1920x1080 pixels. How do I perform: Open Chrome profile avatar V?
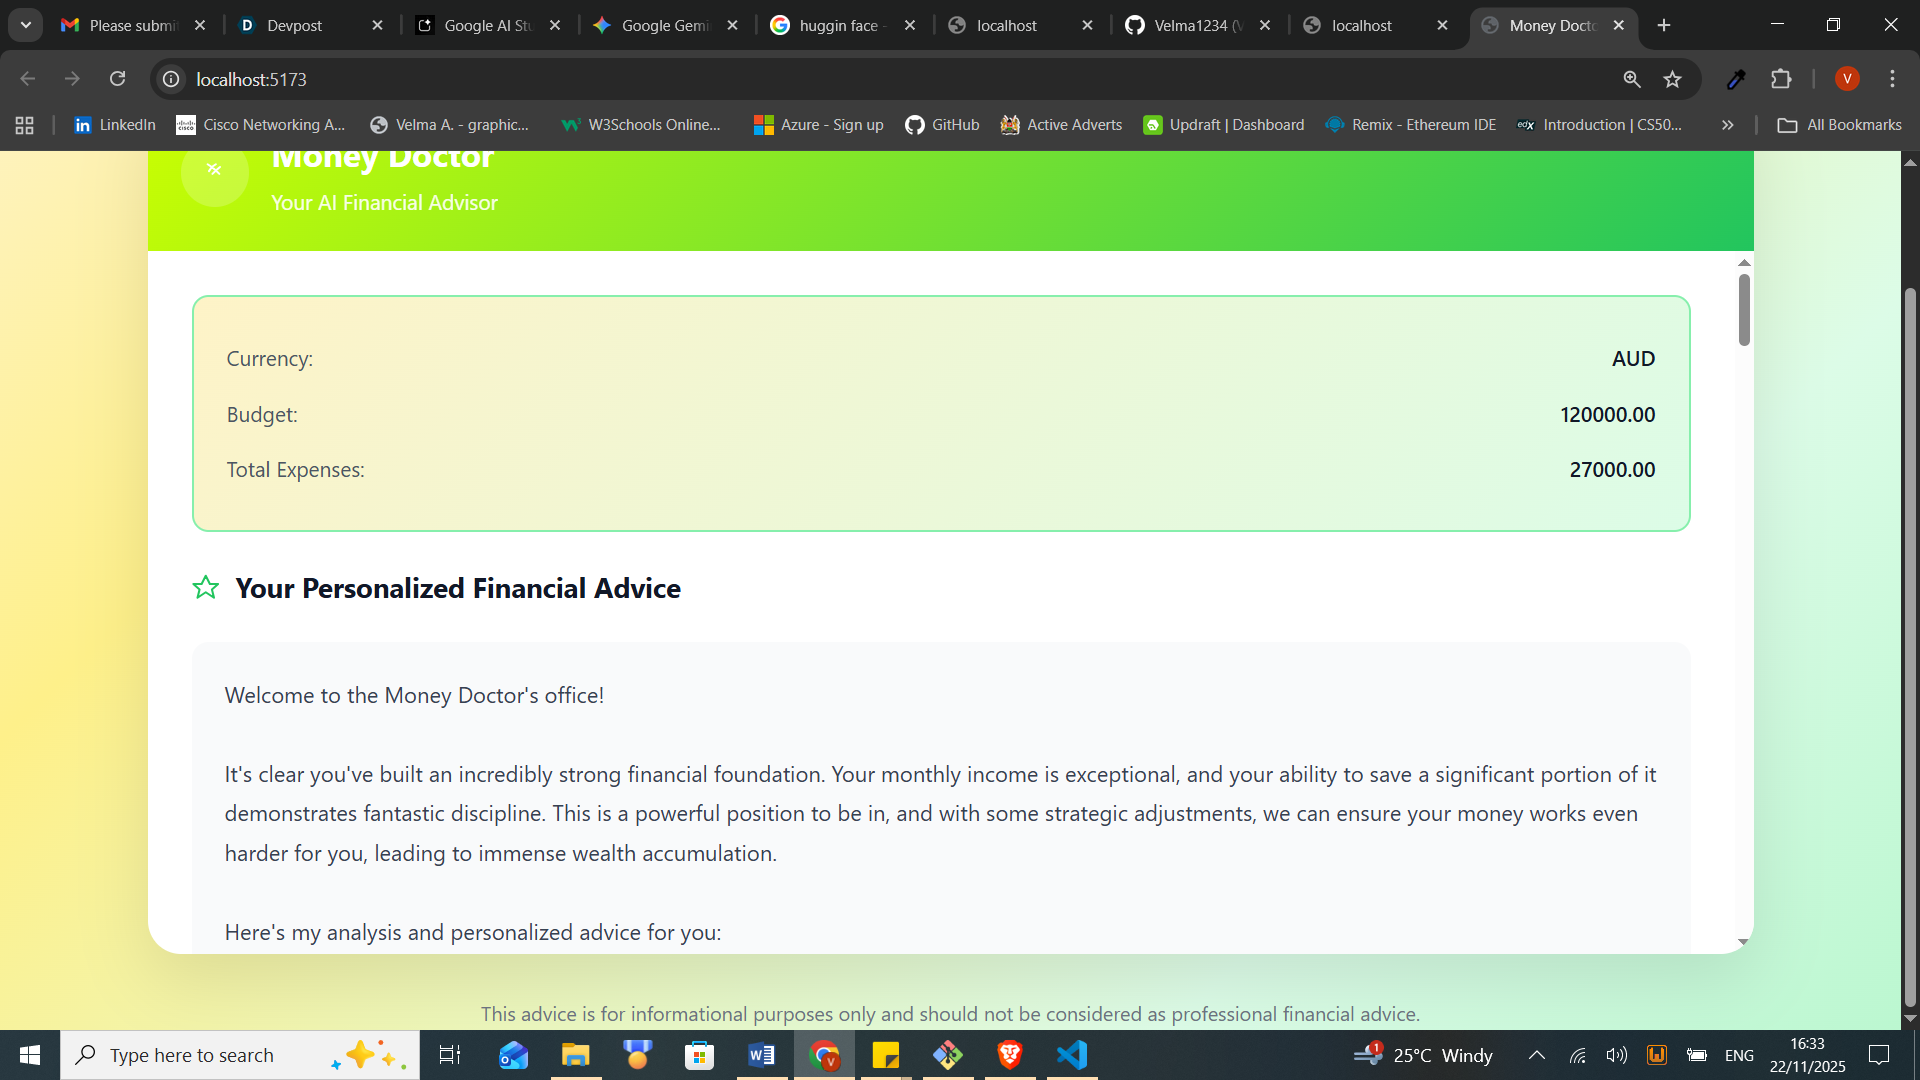[x=1847, y=79]
